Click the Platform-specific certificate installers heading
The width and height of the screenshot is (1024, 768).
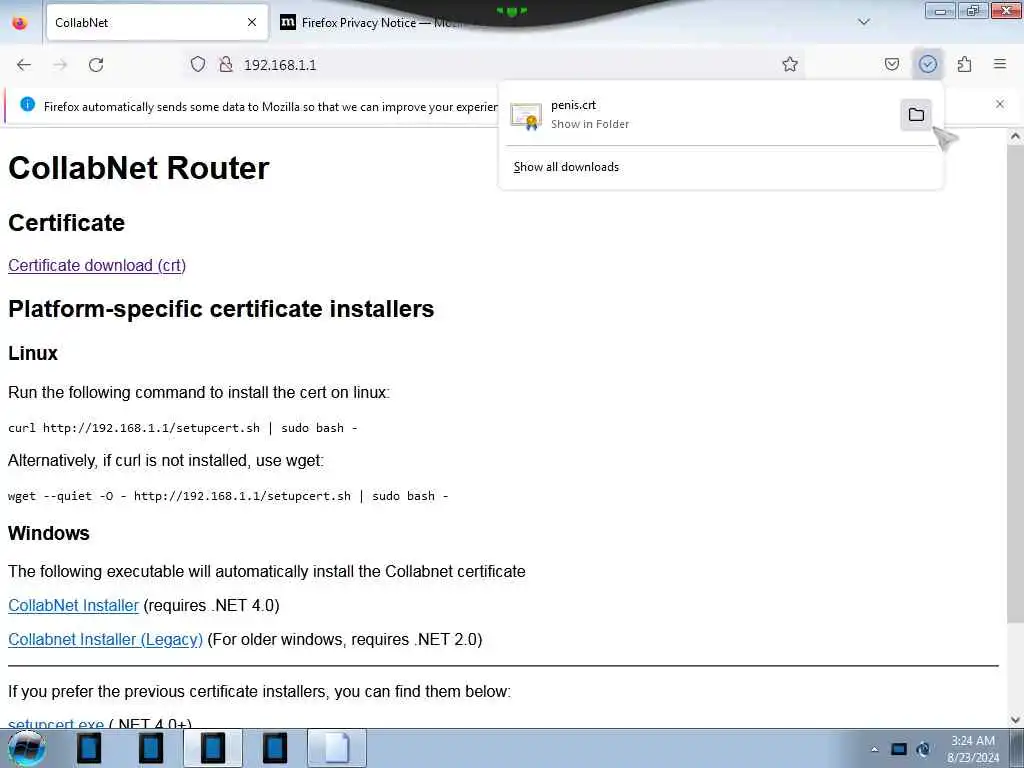pyautogui.click(x=221, y=309)
